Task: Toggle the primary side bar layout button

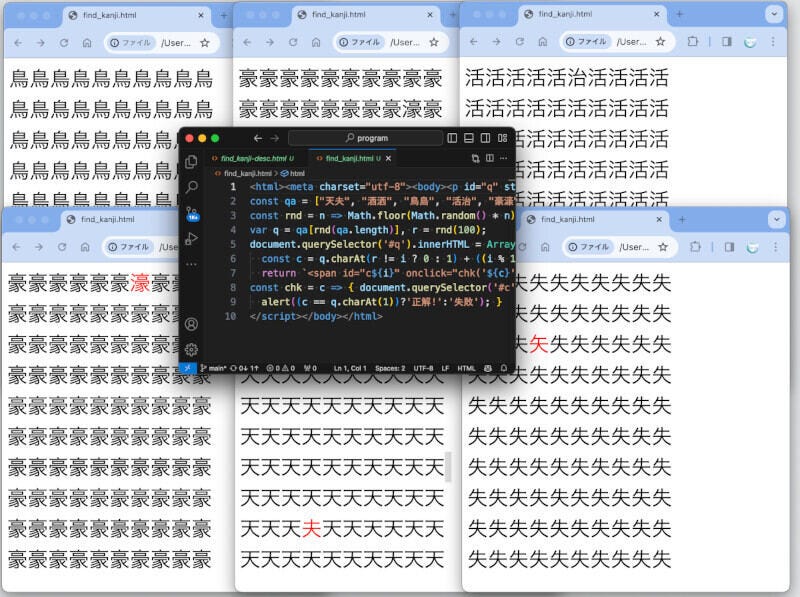Action: tap(452, 138)
